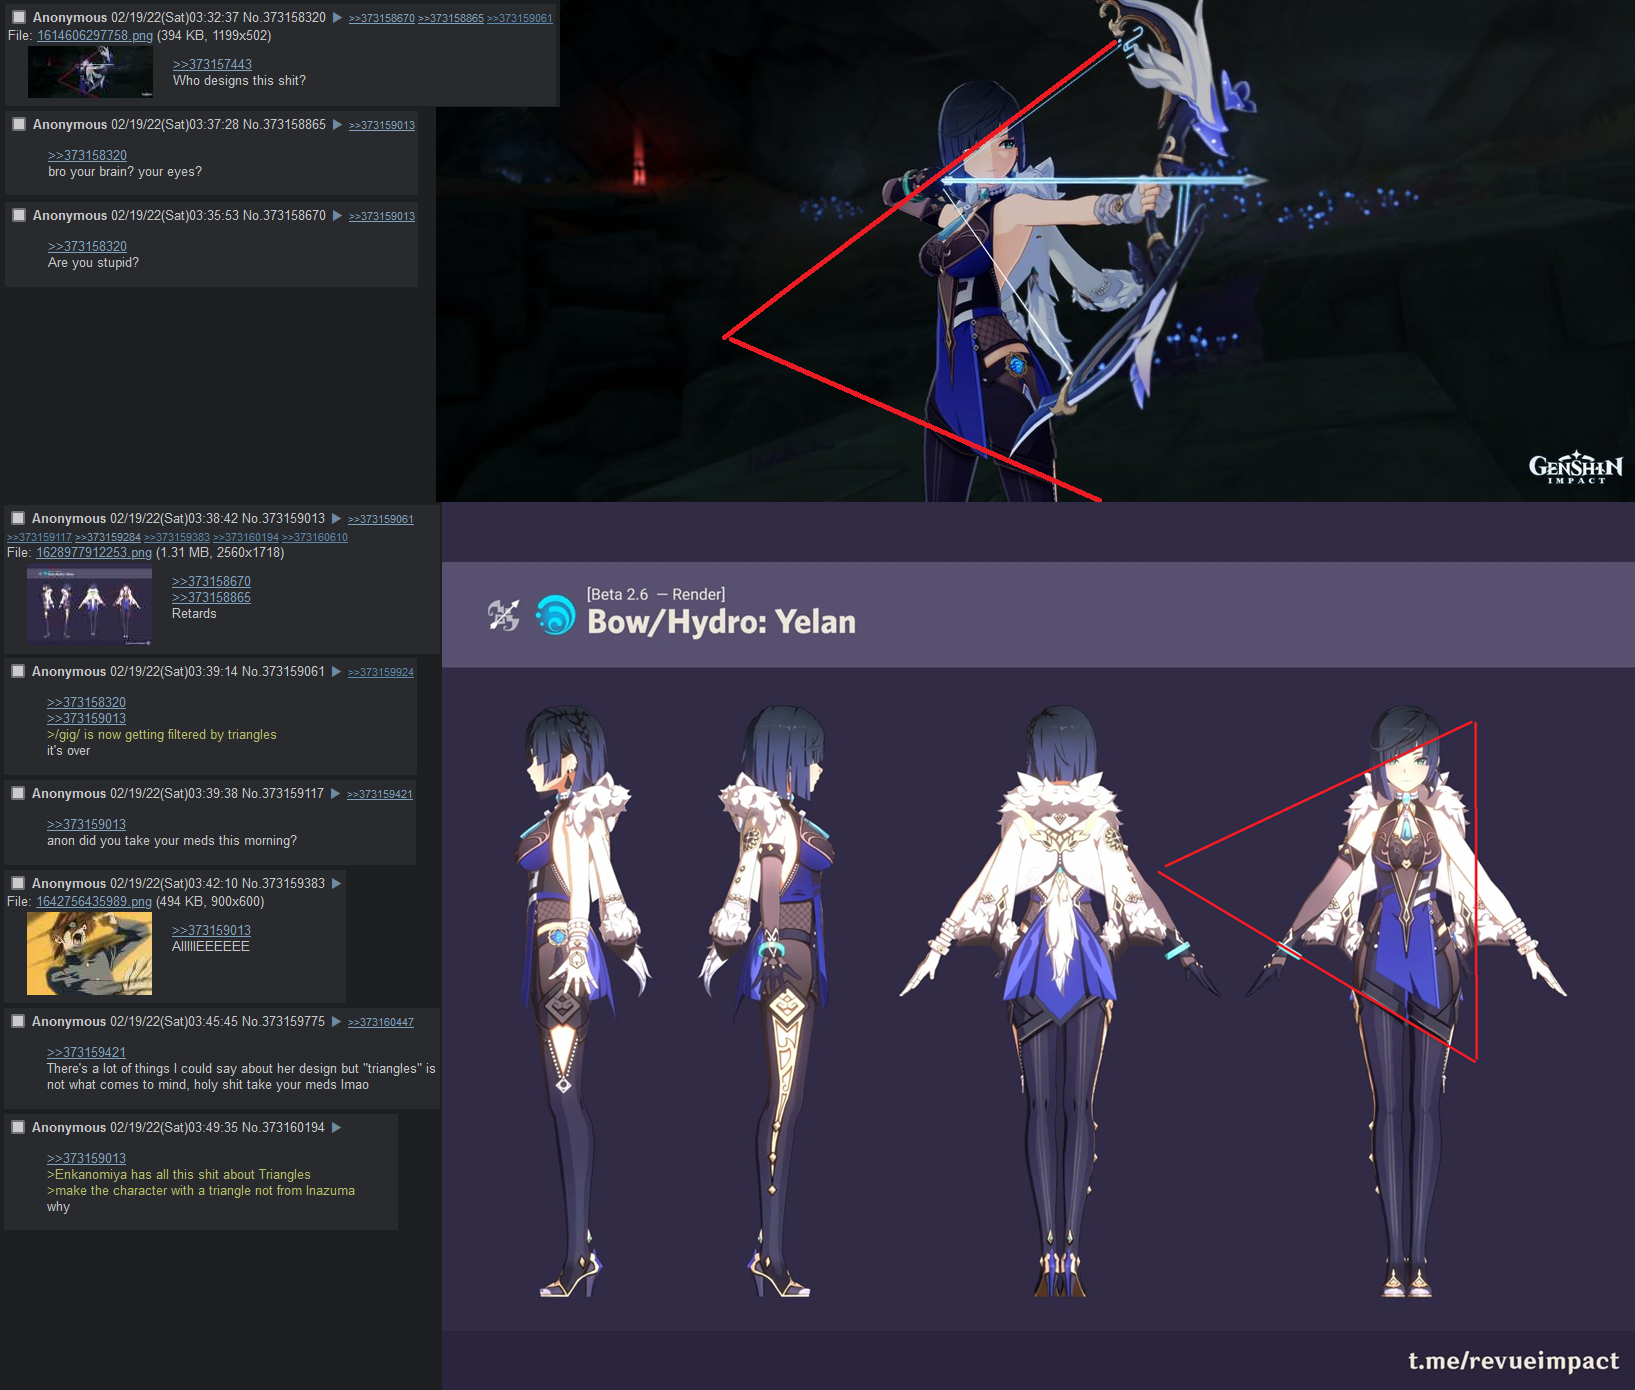Jump to reply >>373158670 in the first post's header
1635x1390 pixels.
[x=381, y=19]
